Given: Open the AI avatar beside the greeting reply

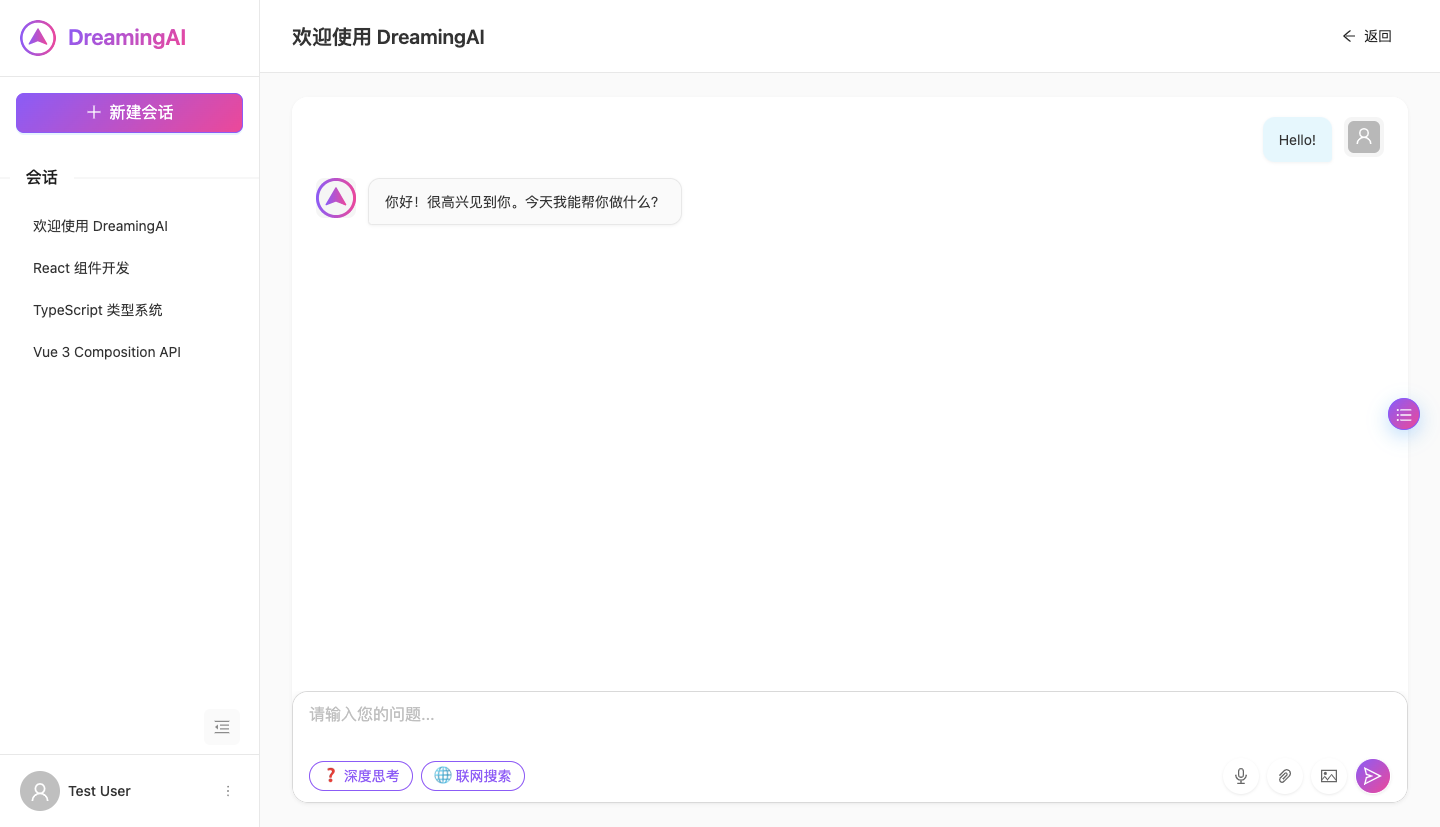Looking at the screenshot, I should [x=336, y=198].
